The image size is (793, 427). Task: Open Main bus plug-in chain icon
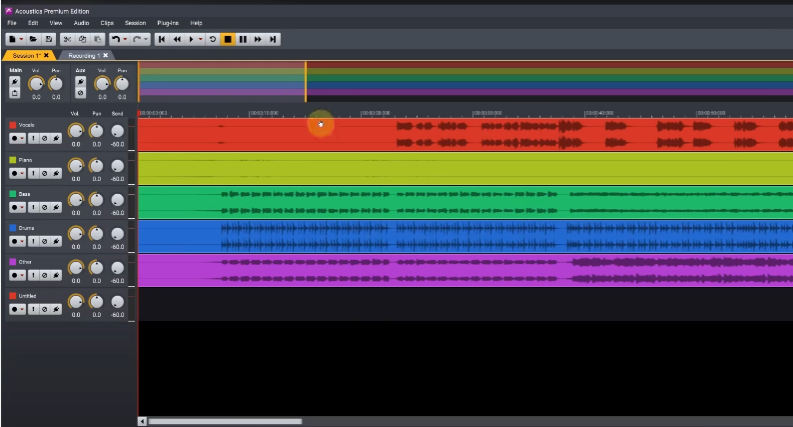pyautogui.click(x=15, y=81)
